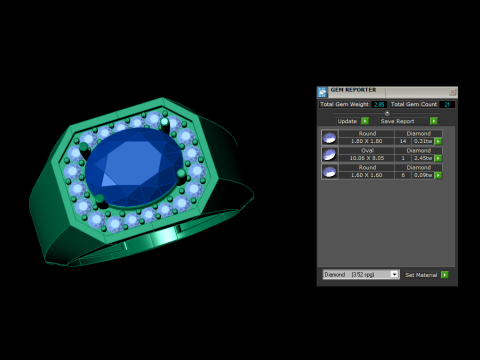Click the Total Gem Weight value 2.85
The height and width of the screenshot is (360, 480).
click(x=379, y=104)
